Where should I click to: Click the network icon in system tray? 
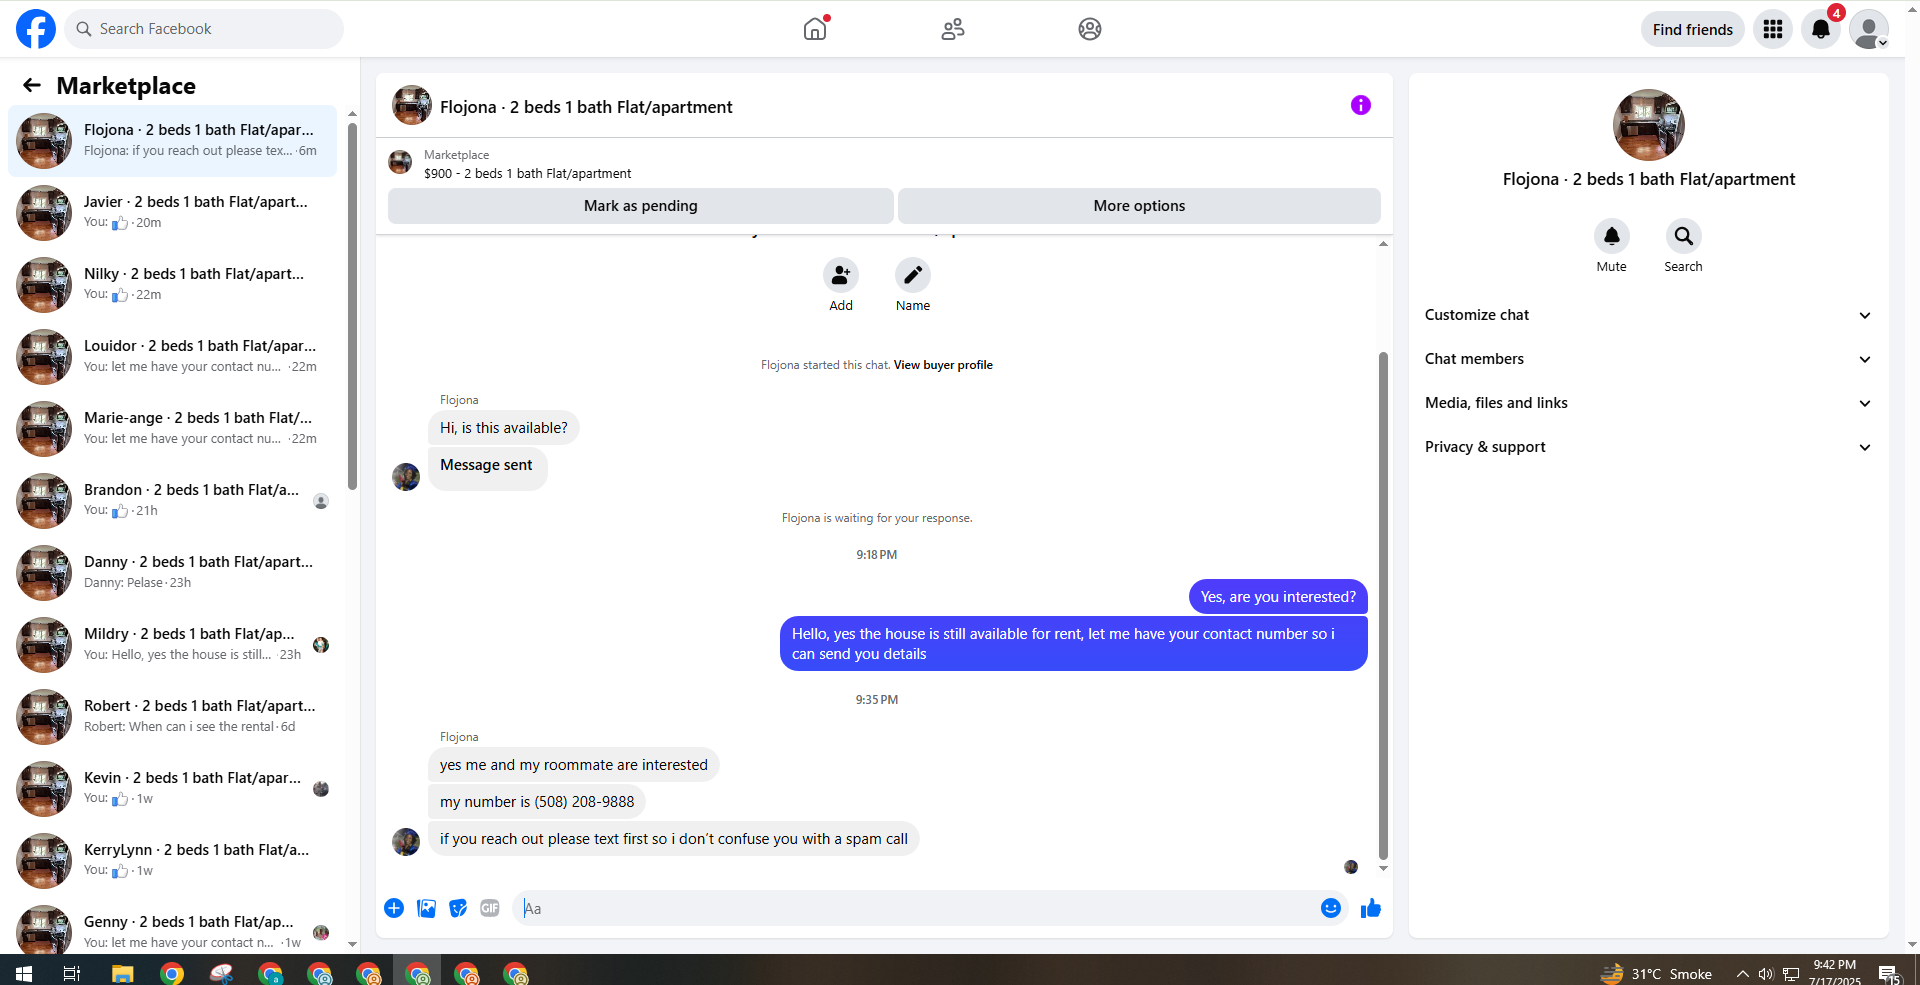pyautogui.click(x=1791, y=974)
